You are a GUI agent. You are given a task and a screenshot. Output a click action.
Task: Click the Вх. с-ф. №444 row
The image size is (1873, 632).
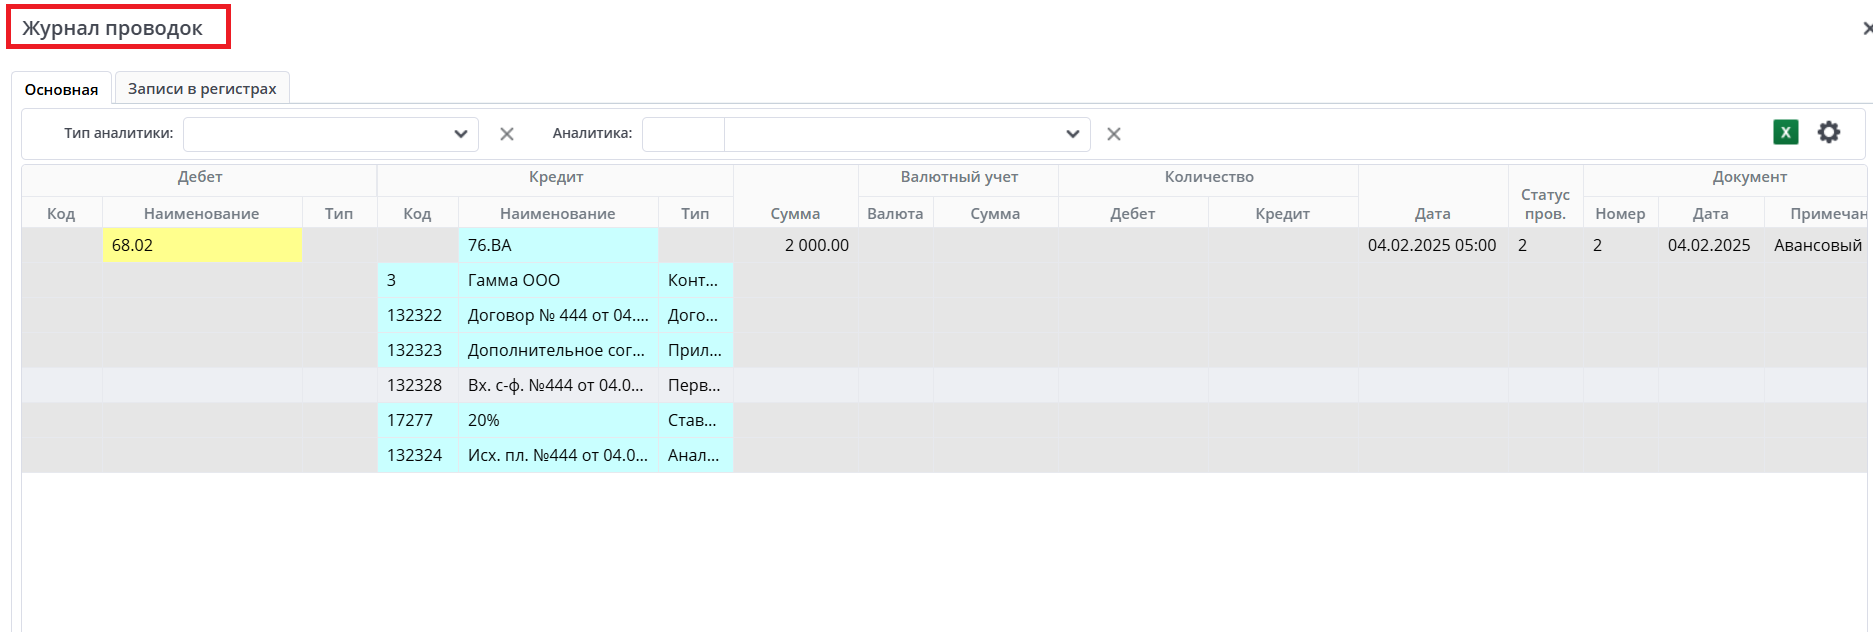coord(557,385)
